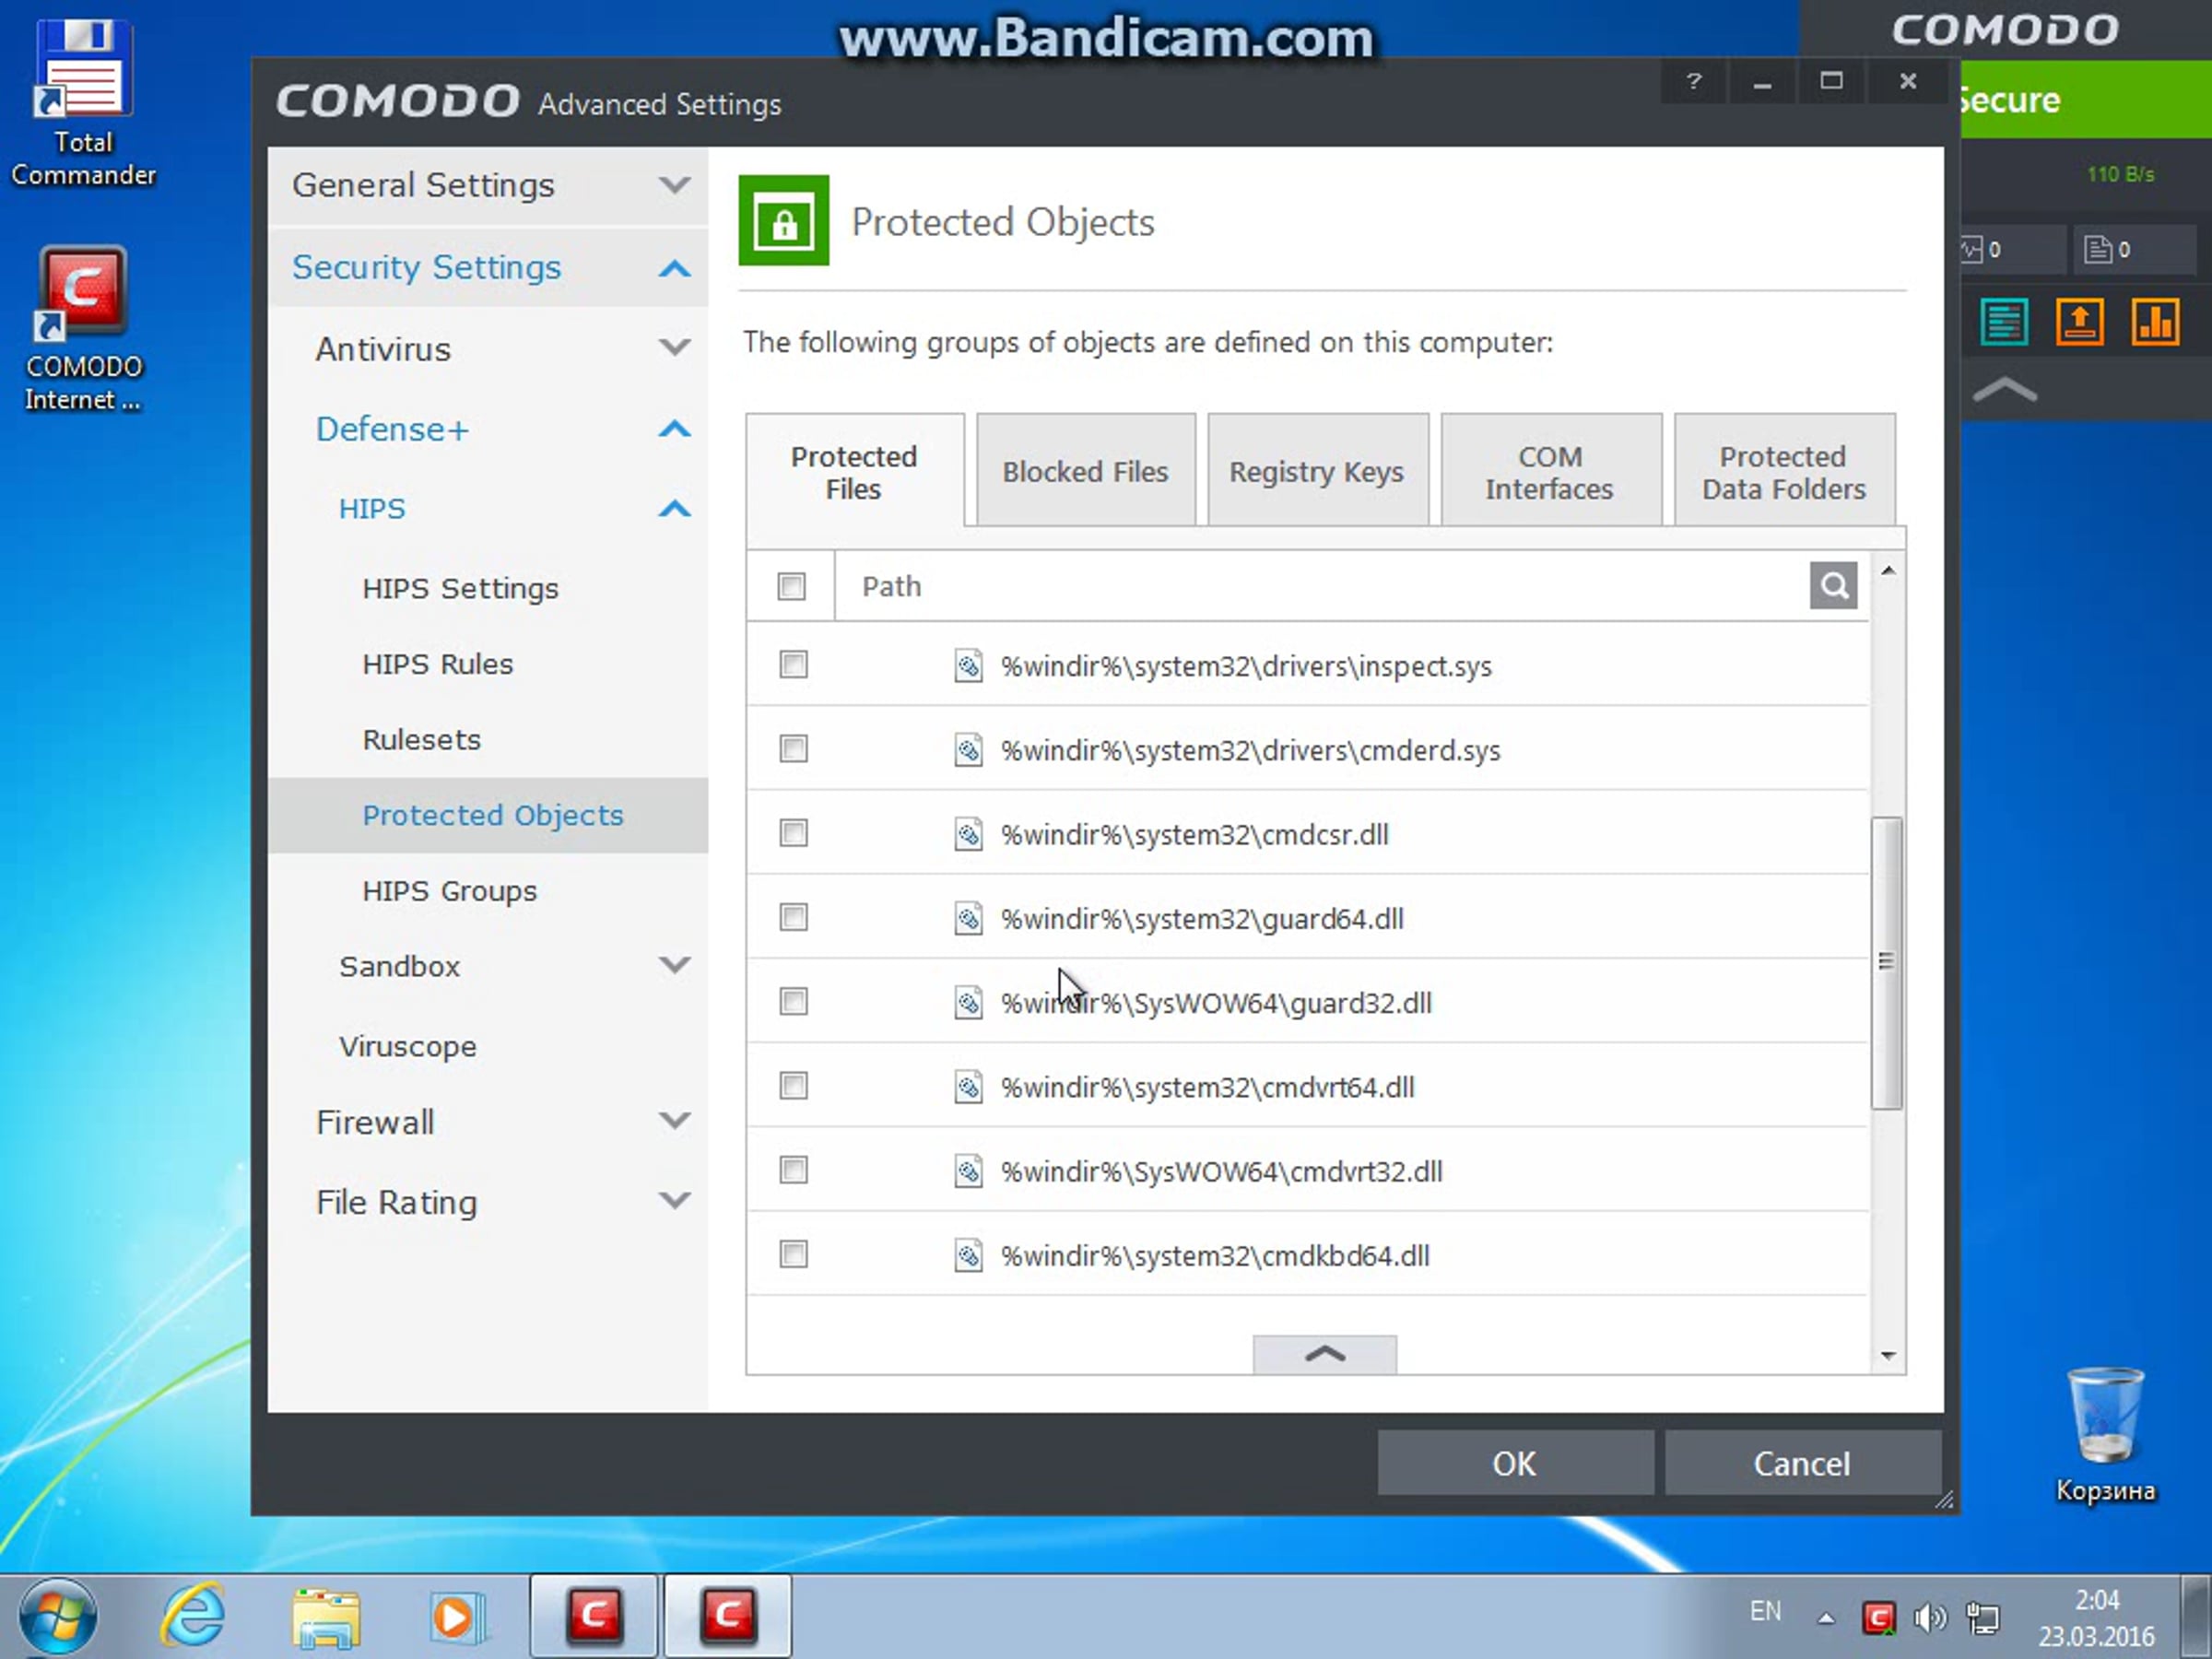2212x1659 pixels.
Task: Select the Protected Files tab
Action: click(854, 472)
